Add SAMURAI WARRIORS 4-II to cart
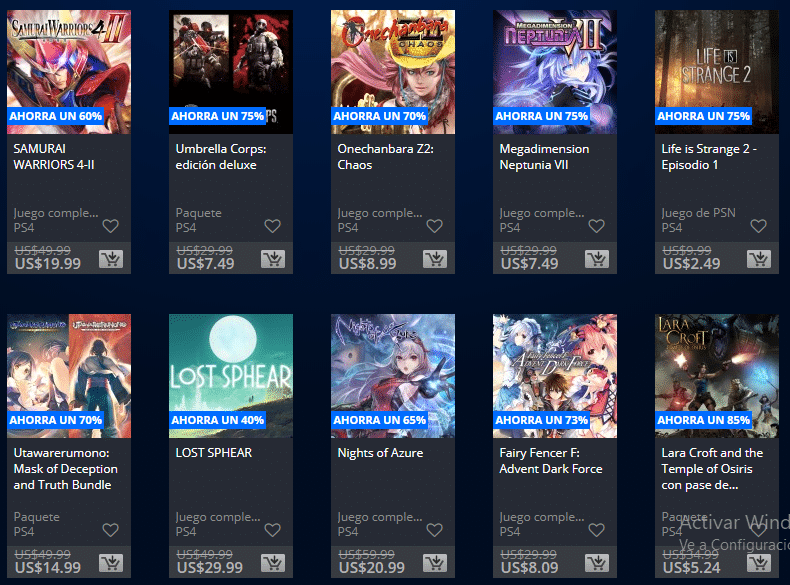Viewport: 790px width, 585px height. tap(111, 259)
